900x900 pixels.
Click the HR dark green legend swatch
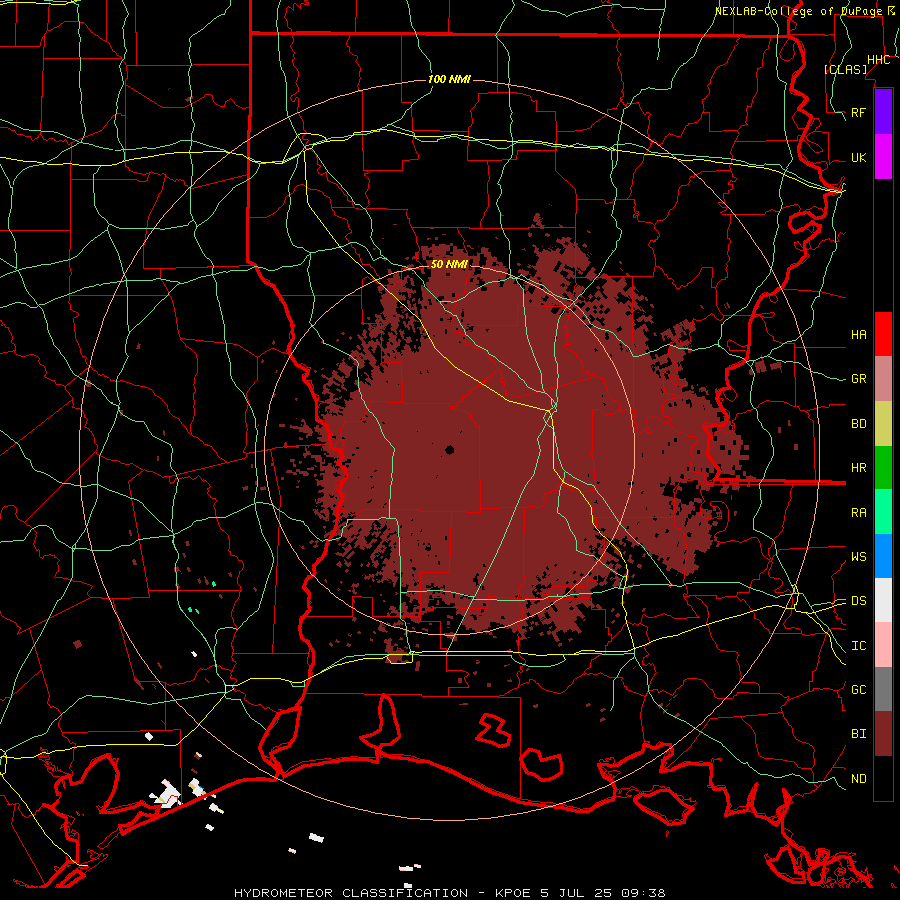coord(883,468)
